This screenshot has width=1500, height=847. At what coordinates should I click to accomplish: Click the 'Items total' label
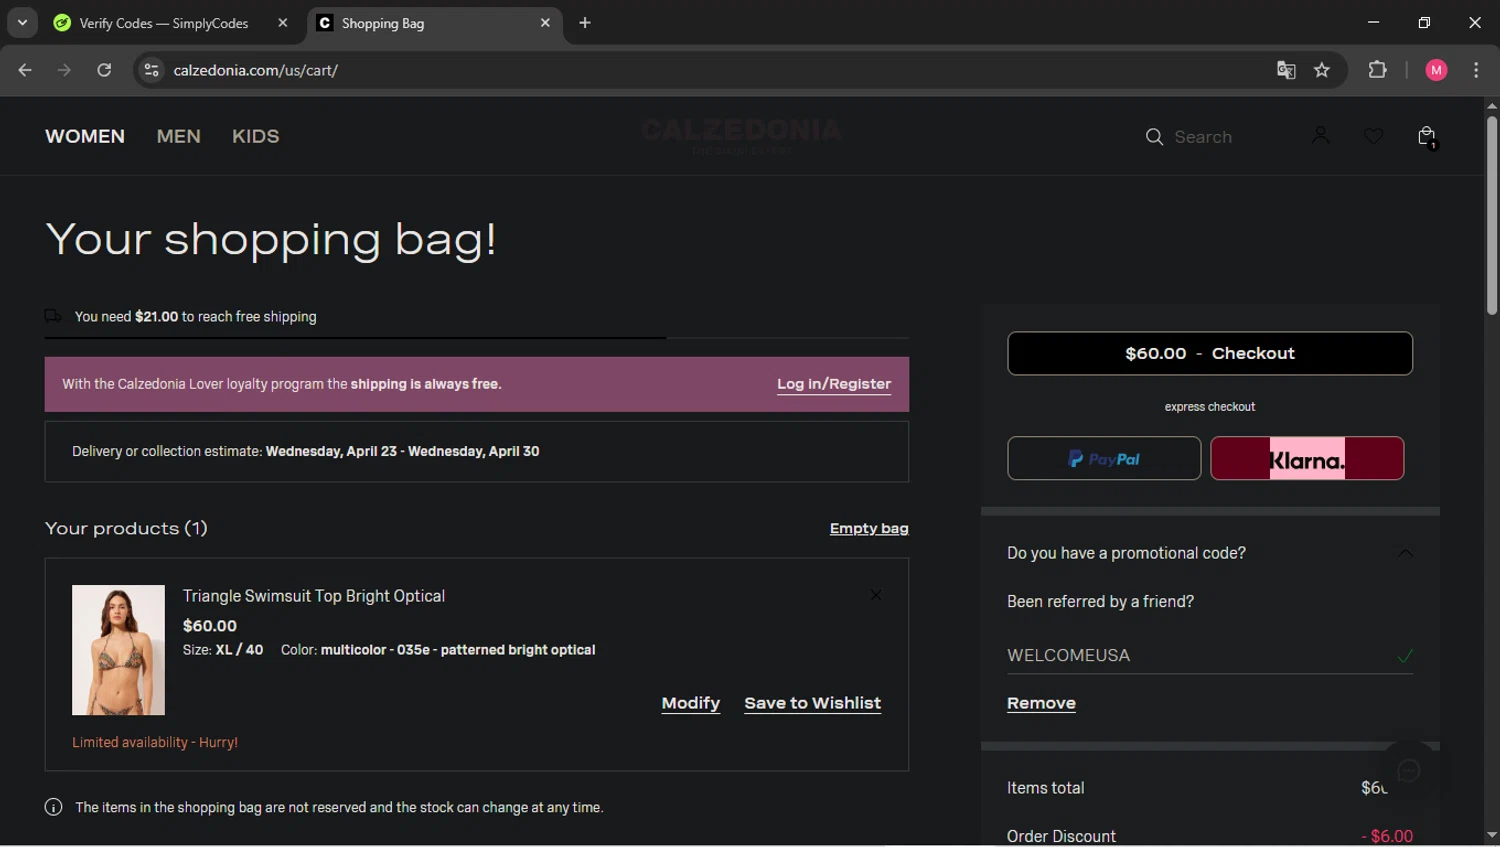(x=1045, y=788)
